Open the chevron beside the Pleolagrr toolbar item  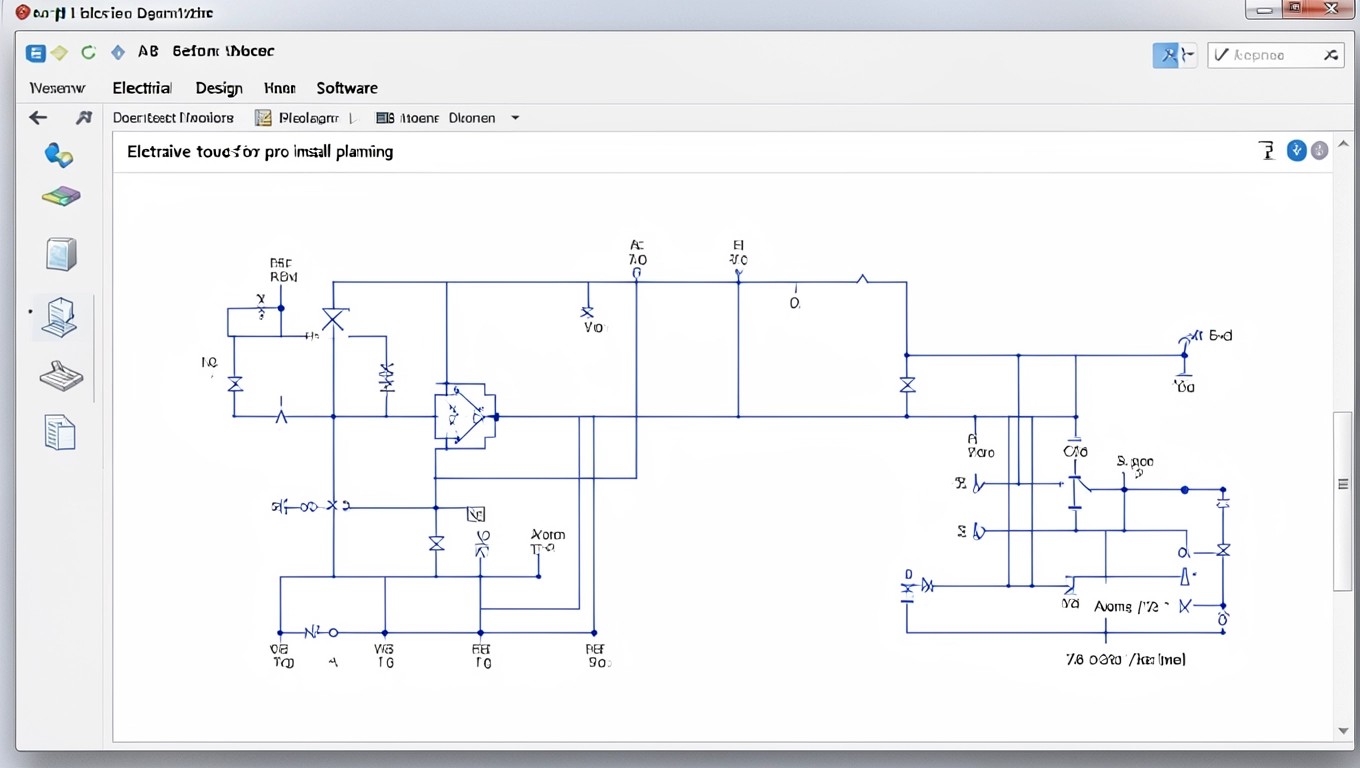click(355, 117)
